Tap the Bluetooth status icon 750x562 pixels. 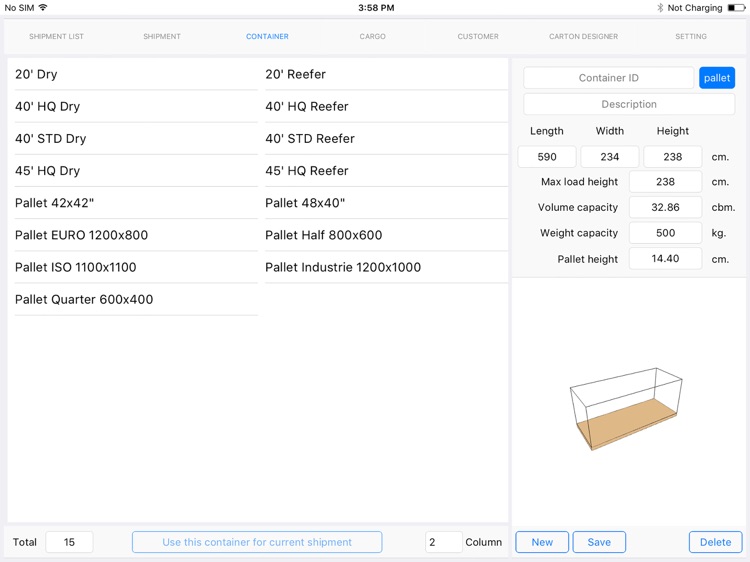pyautogui.click(x=660, y=8)
